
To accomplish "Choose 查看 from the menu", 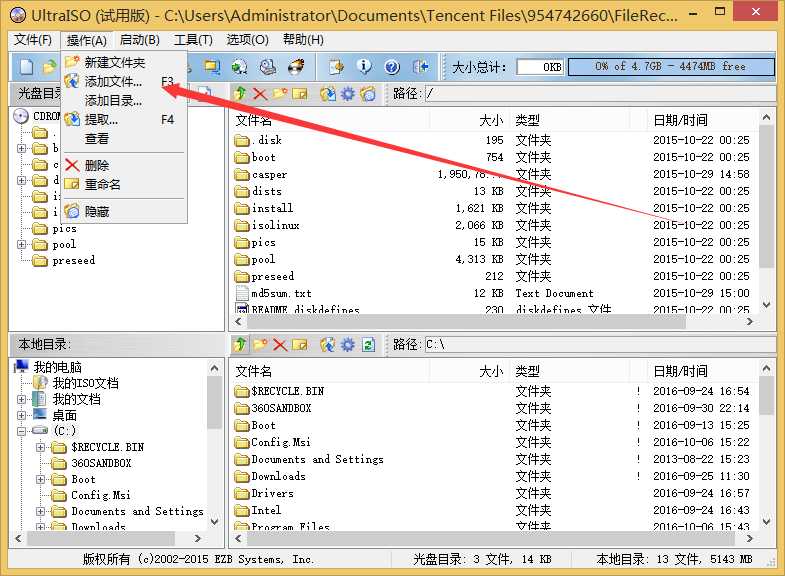I will click(x=124, y=139).
